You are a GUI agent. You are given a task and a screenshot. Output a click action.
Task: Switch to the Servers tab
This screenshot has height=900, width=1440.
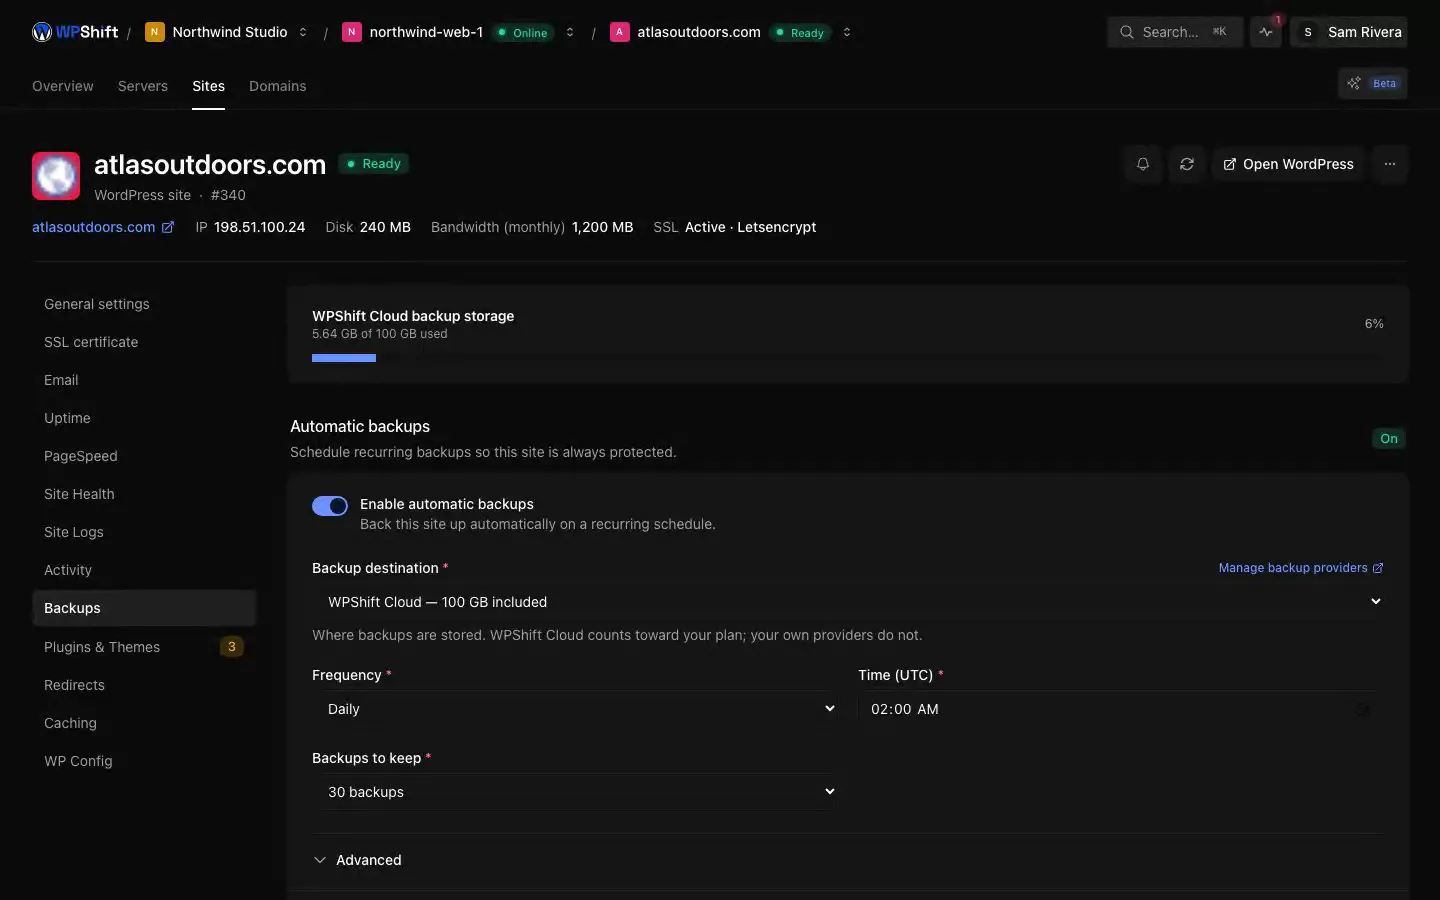click(143, 86)
